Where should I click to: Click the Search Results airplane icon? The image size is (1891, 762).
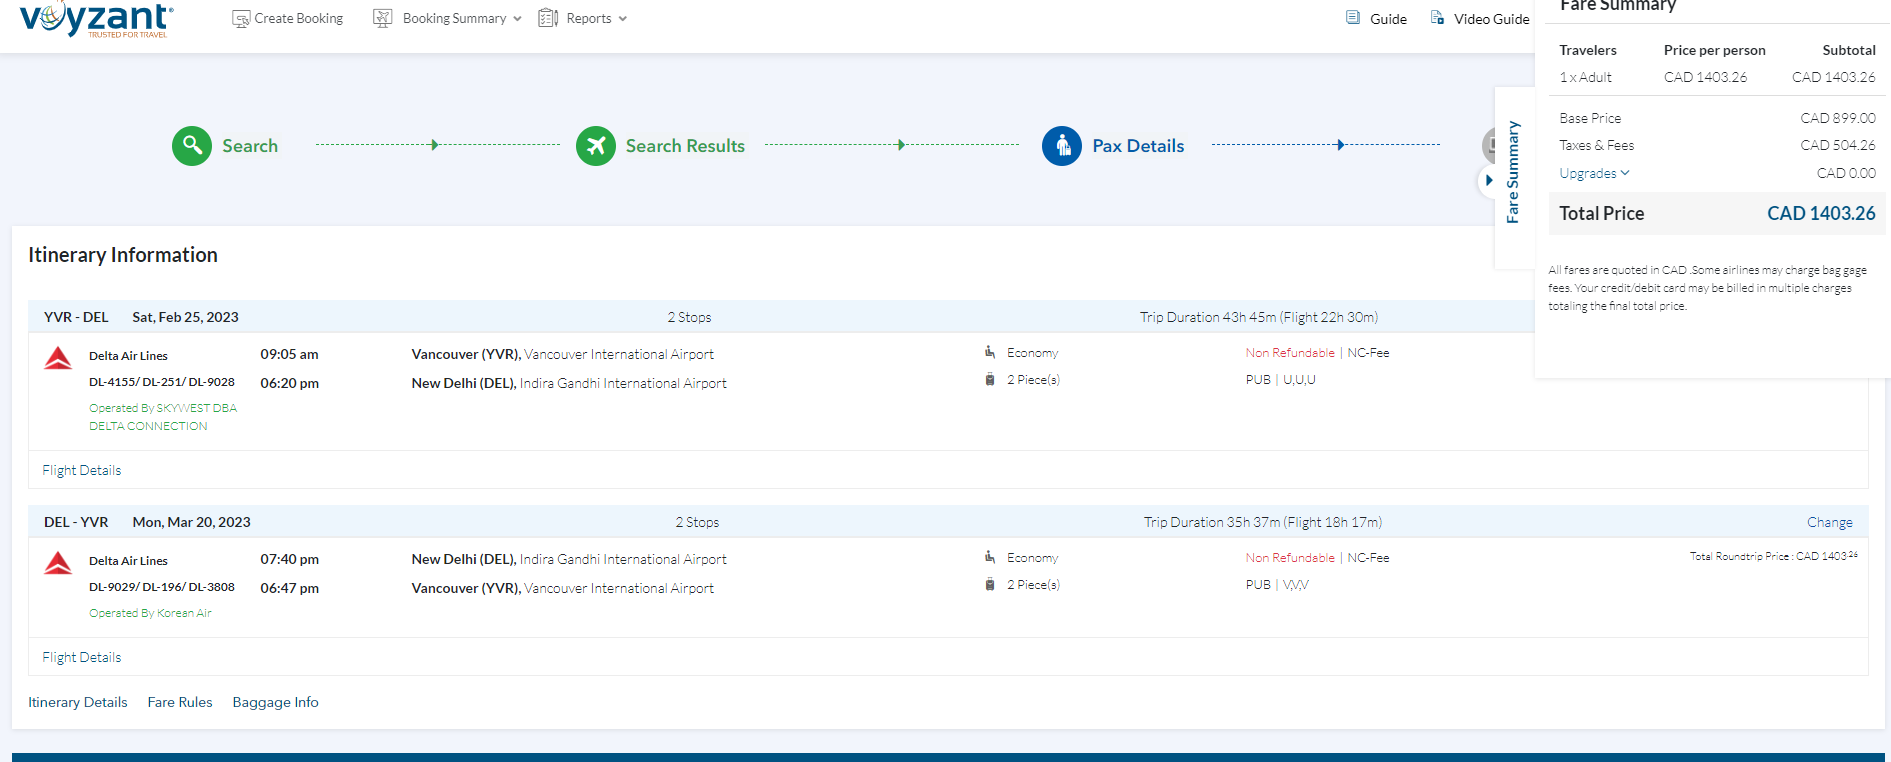(596, 146)
